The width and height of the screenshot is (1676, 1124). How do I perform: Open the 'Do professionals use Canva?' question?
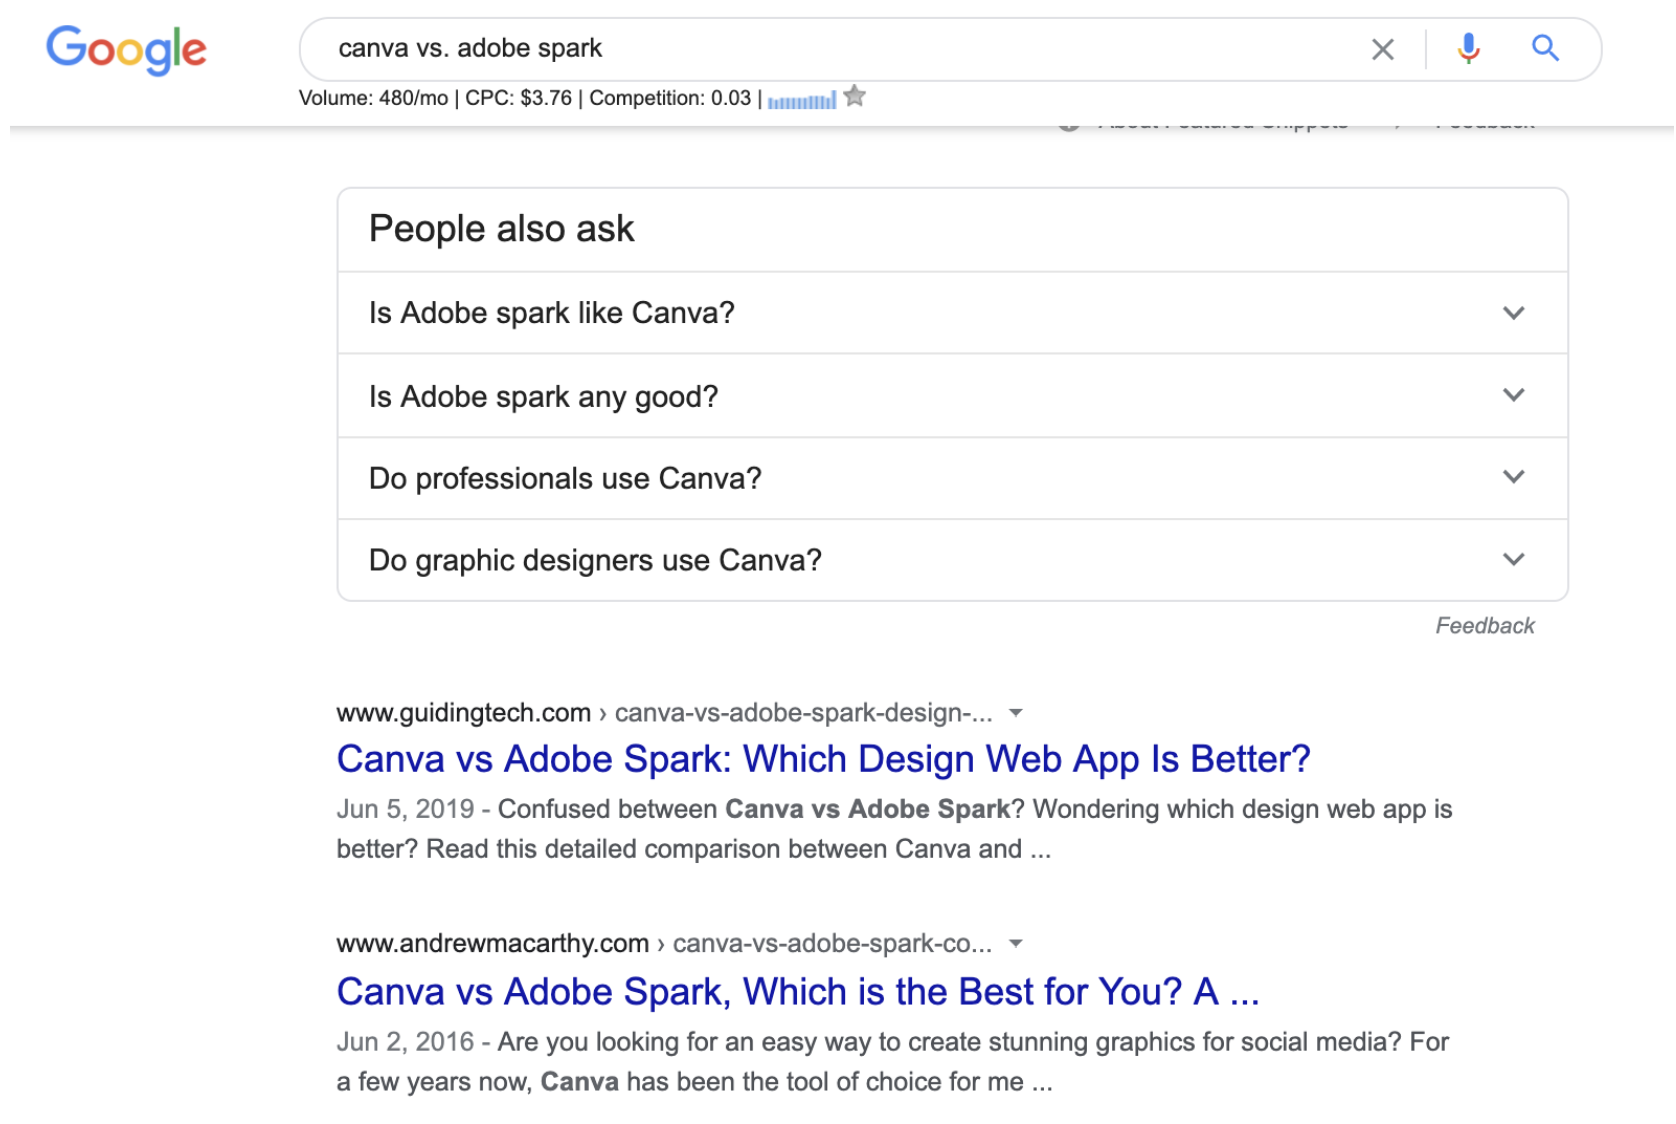[x=565, y=479]
